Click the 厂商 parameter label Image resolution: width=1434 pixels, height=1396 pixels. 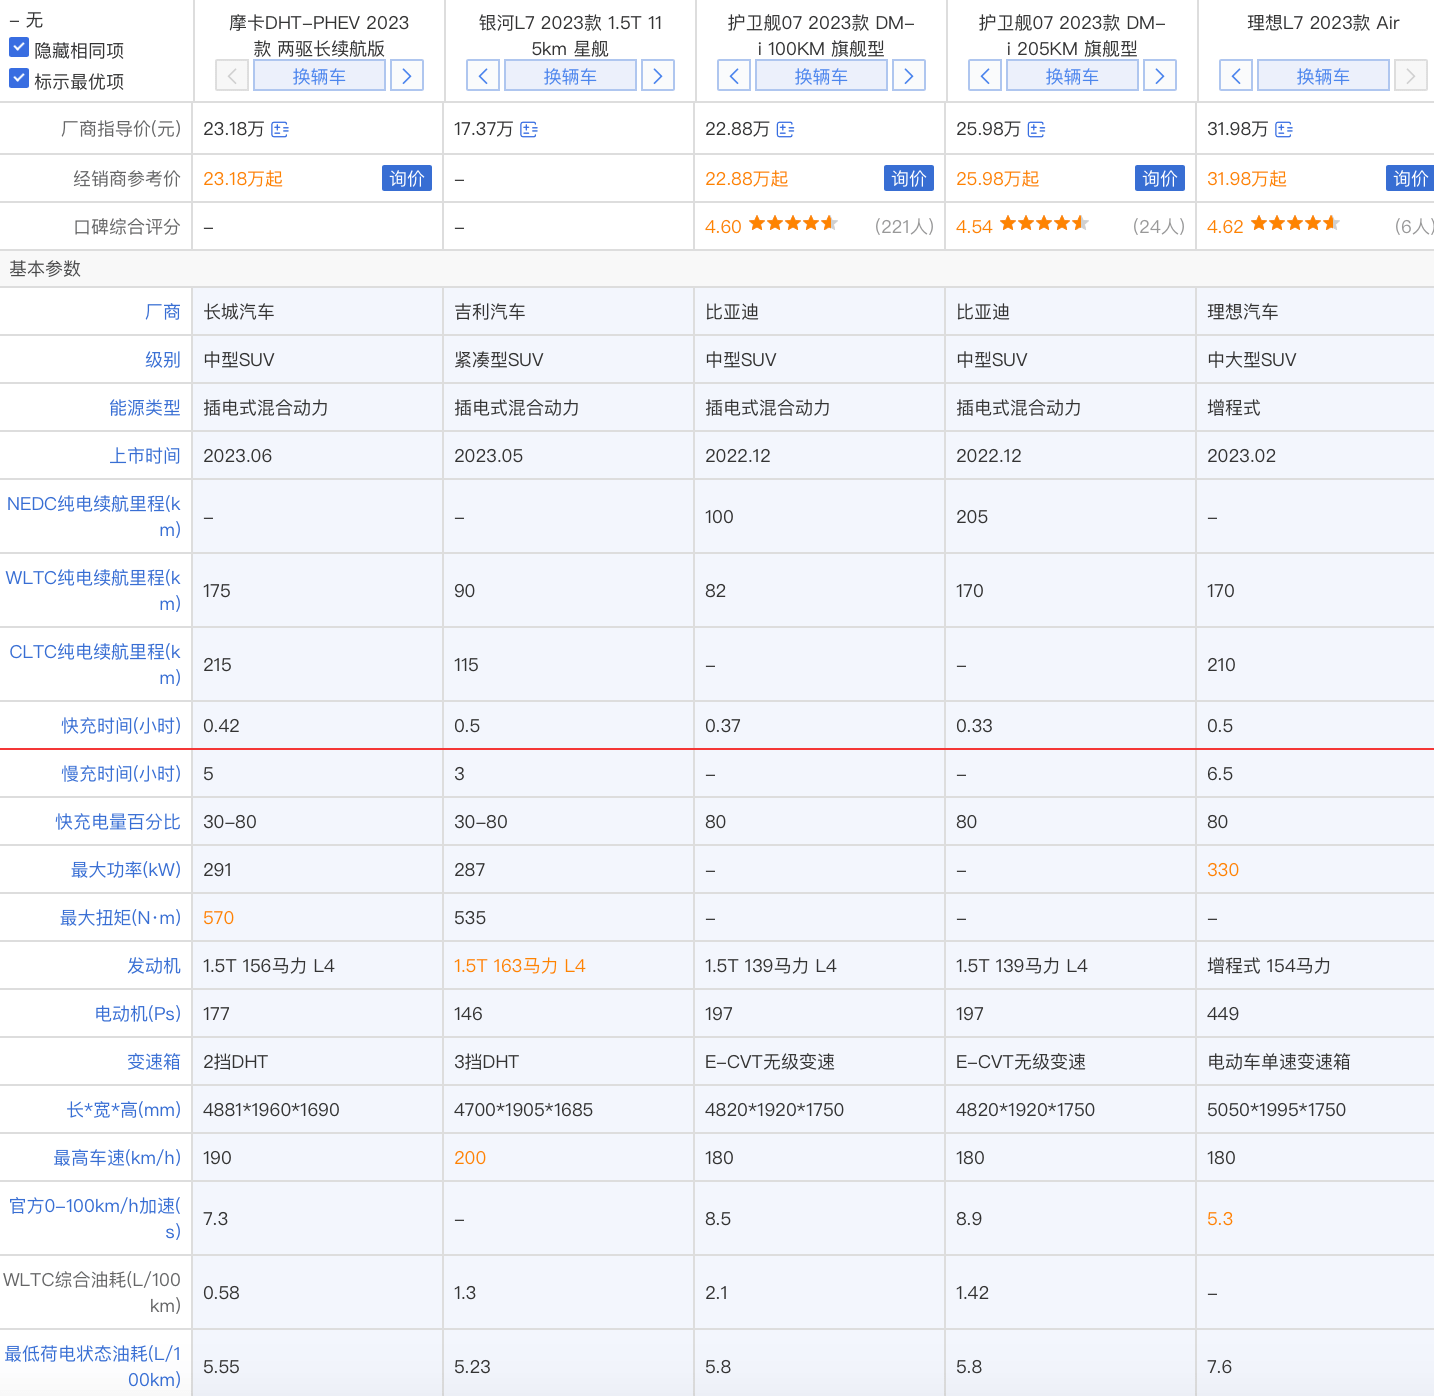163,312
